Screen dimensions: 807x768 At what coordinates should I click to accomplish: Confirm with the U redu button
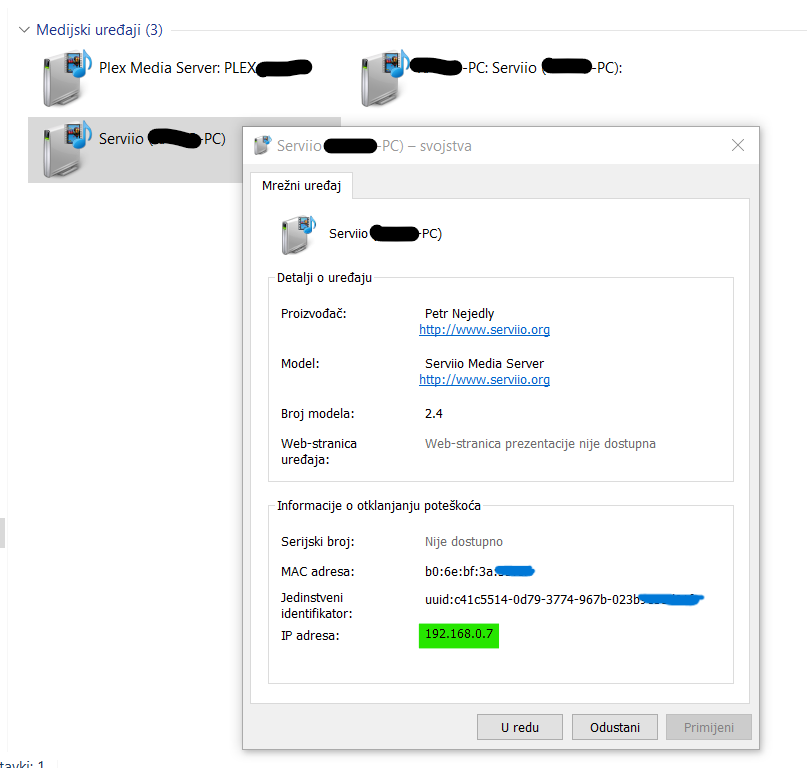[520, 727]
